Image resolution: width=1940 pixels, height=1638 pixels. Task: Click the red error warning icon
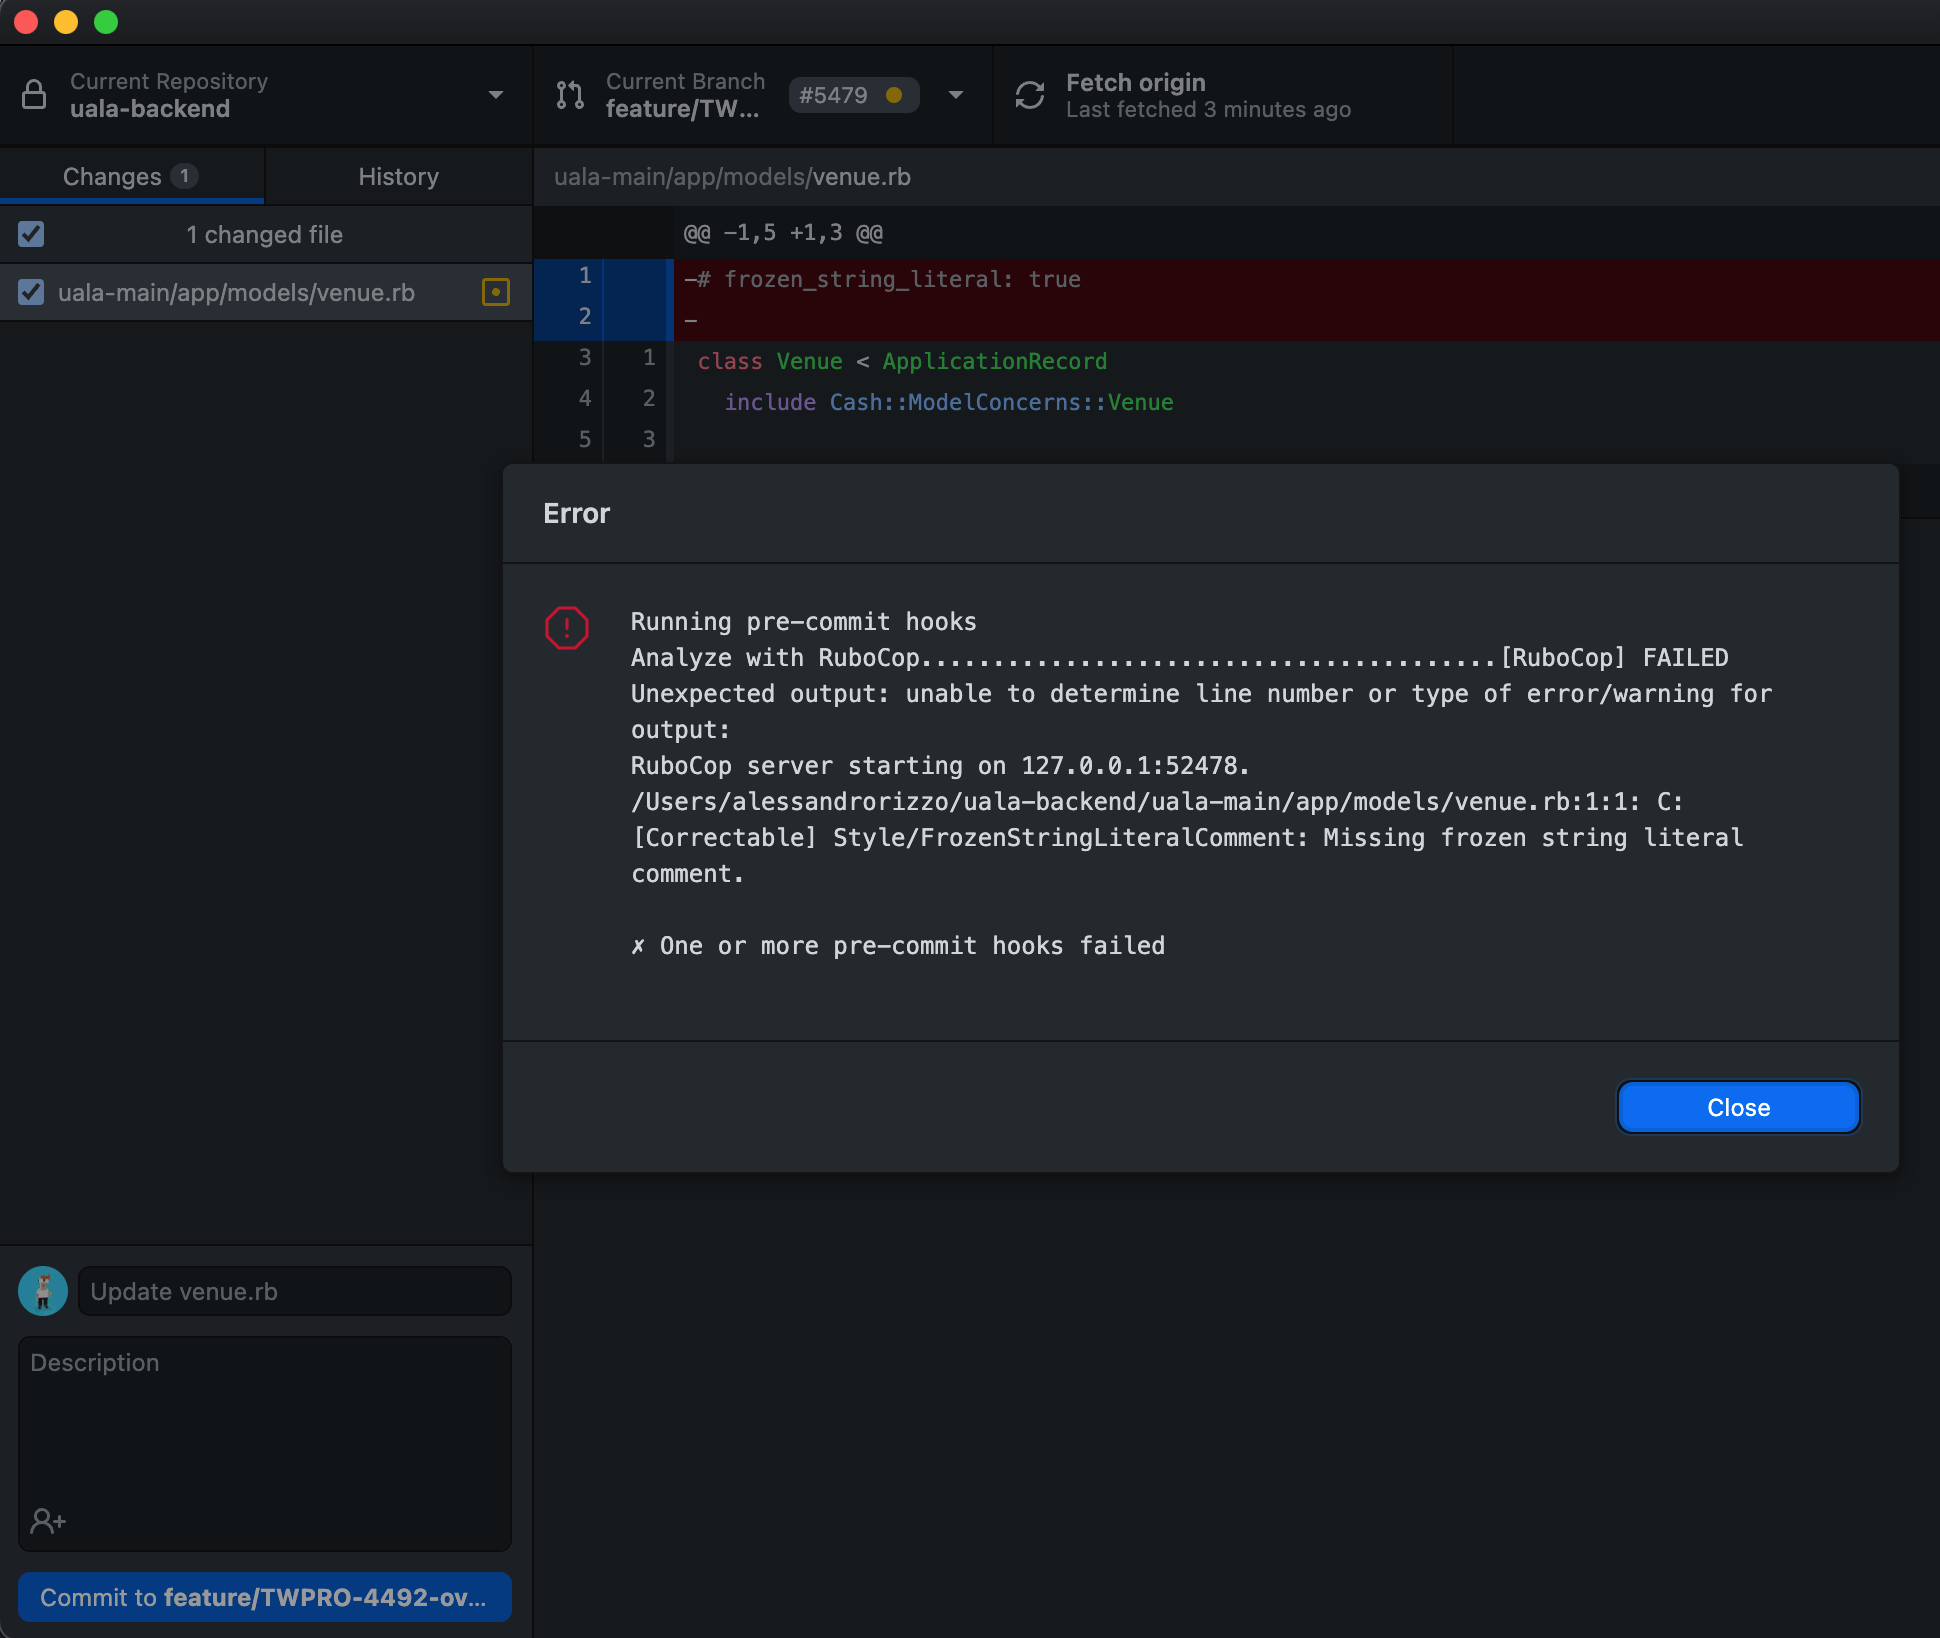pyautogui.click(x=567, y=628)
